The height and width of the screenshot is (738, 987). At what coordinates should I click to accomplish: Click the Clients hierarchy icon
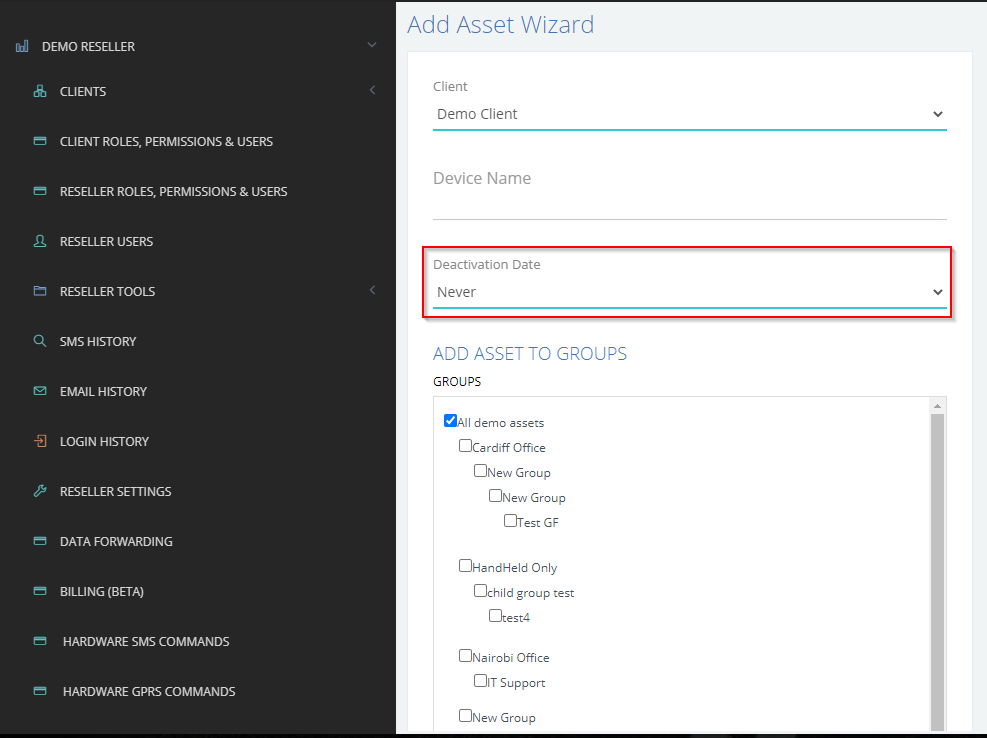[x=40, y=91]
